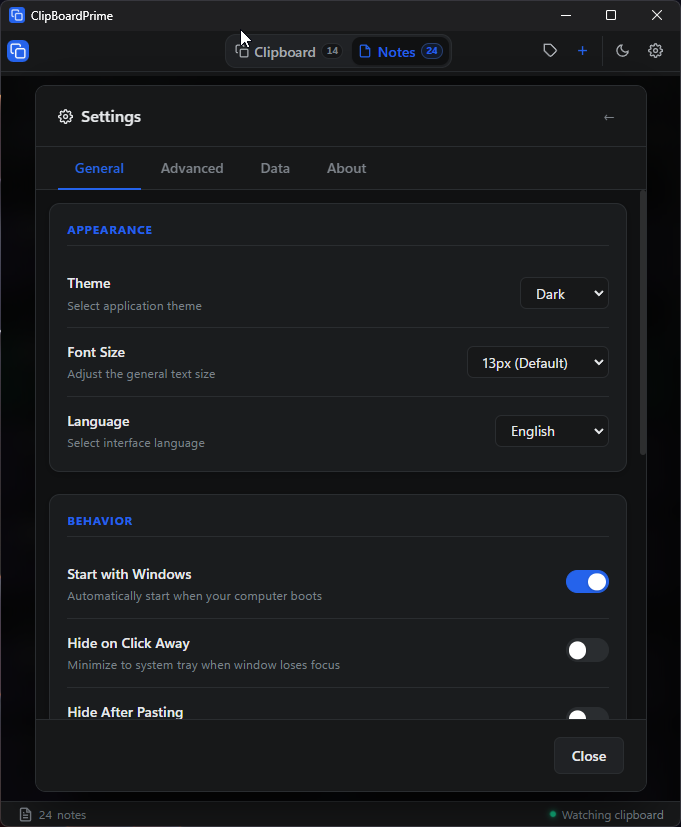Viewport: 681px width, 827px height.
Task: Click the 'Watching clipboard' status text
Action: 612,815
